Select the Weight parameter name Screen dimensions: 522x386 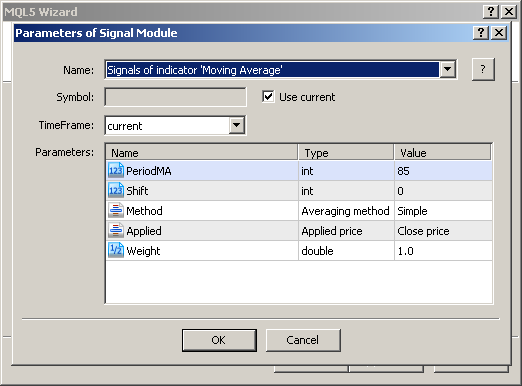click(143, 251)
